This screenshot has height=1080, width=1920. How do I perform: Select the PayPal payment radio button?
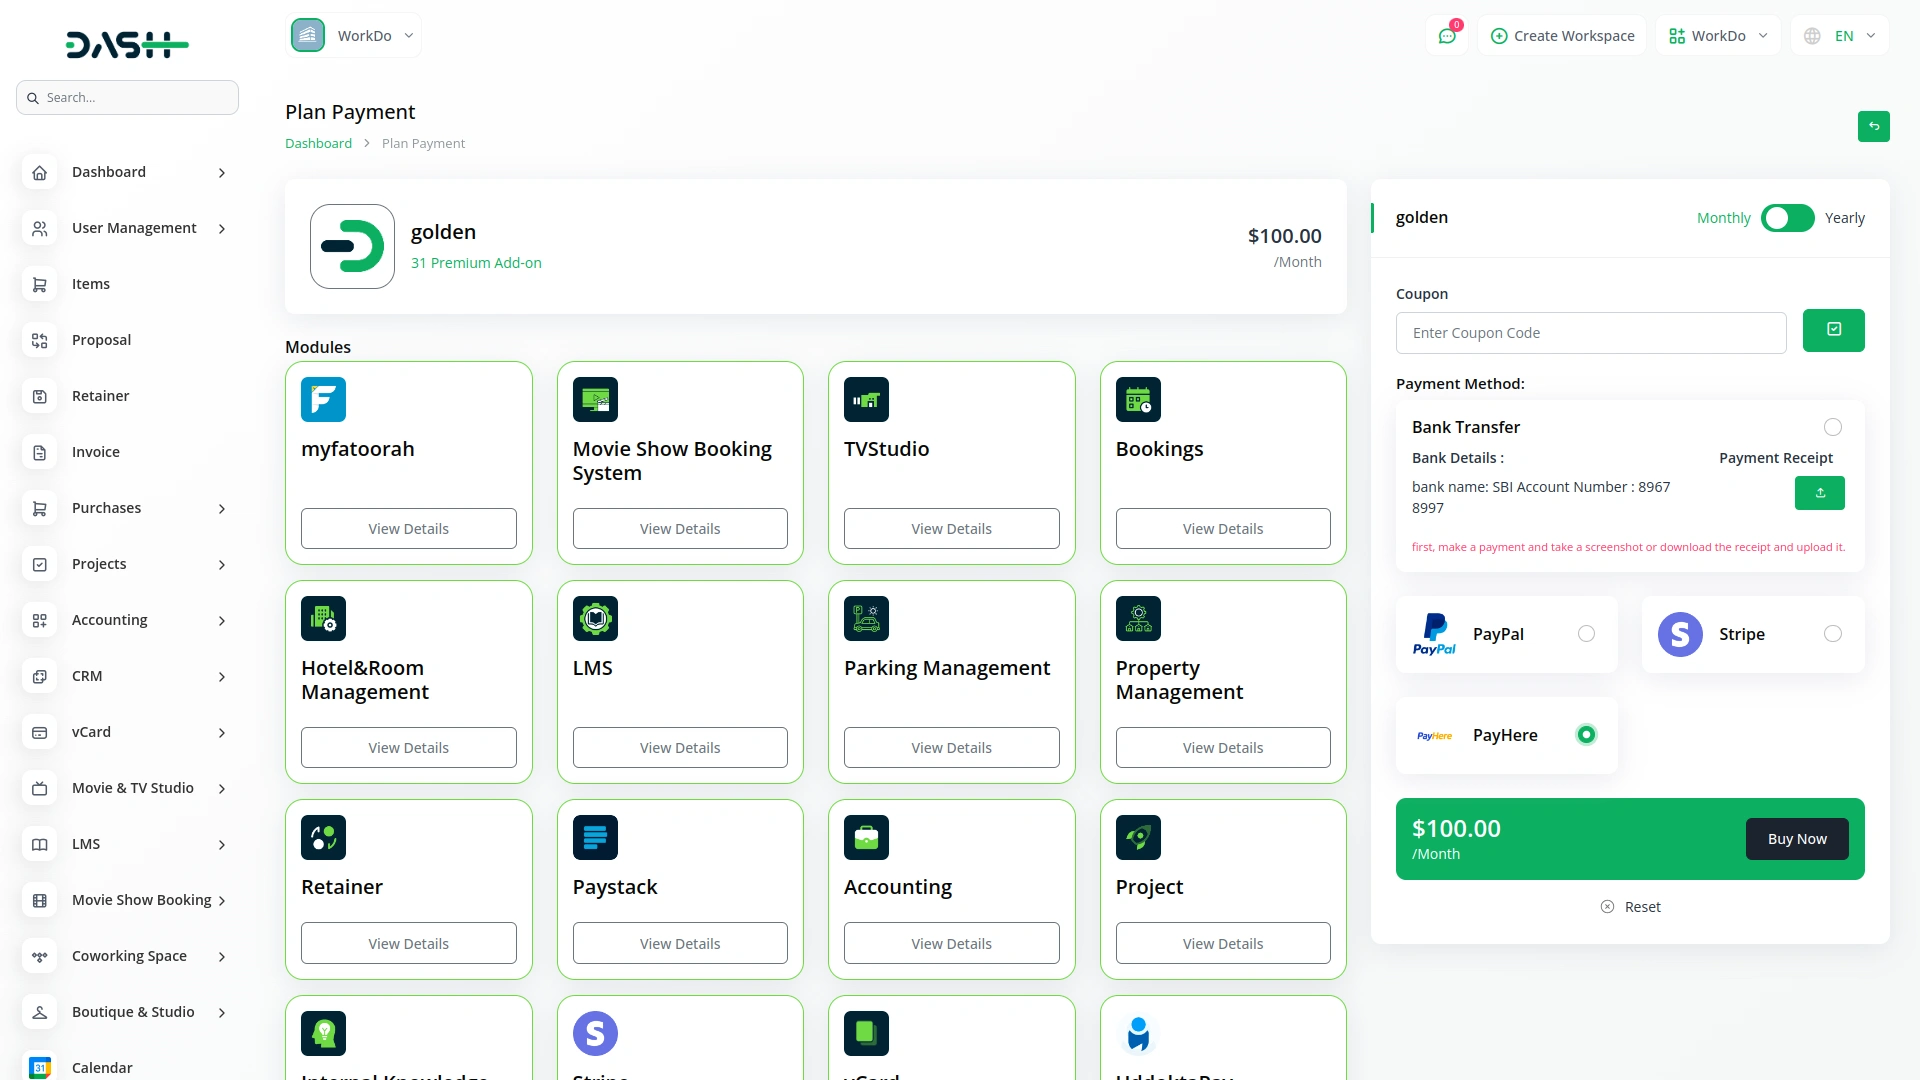[x=1586, y=634]
